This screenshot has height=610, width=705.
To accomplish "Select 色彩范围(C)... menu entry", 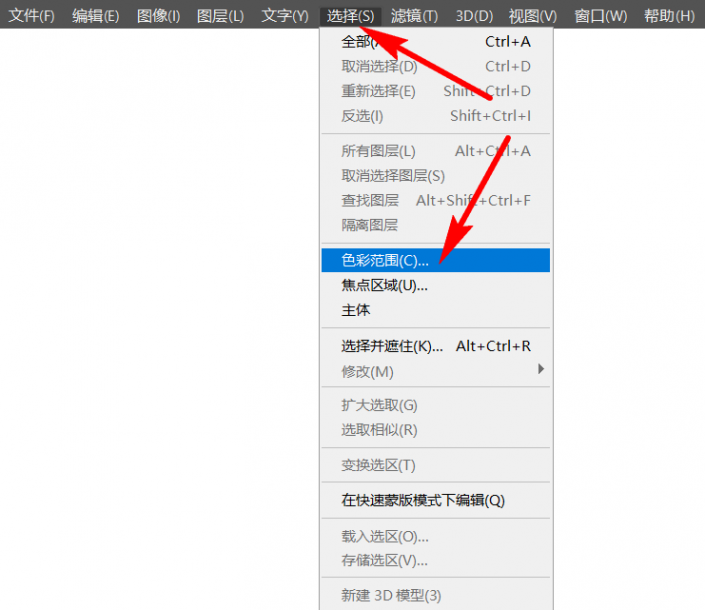I will [385, 261].
